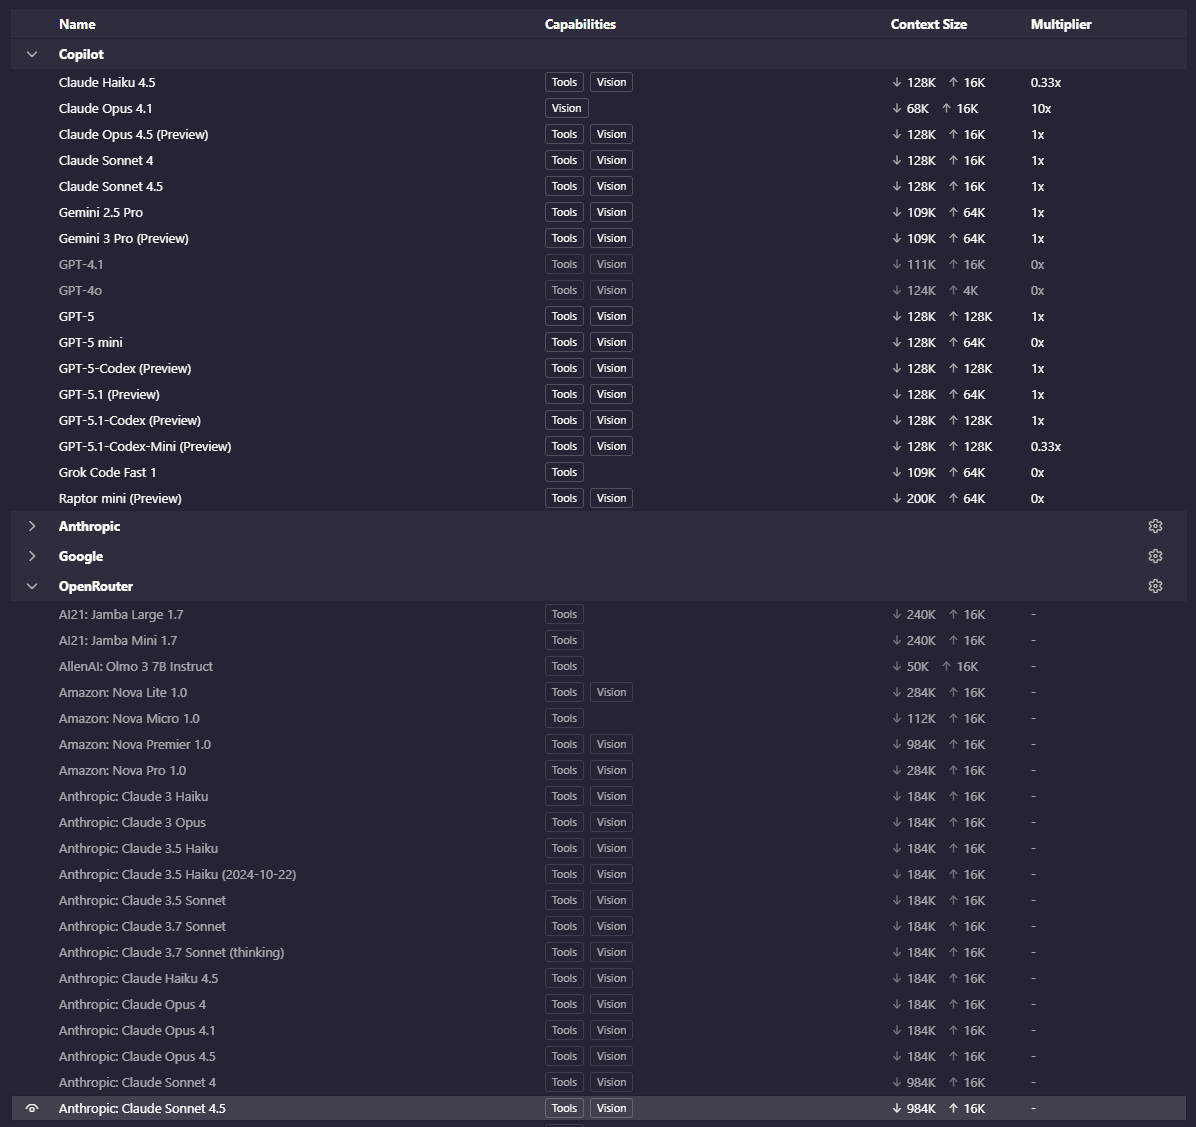The width and height of the screenshot is (1196, 1127).
Task: Select Anthropic: Claude Haiku 4.5 row
Action: (x=599, y=978)
